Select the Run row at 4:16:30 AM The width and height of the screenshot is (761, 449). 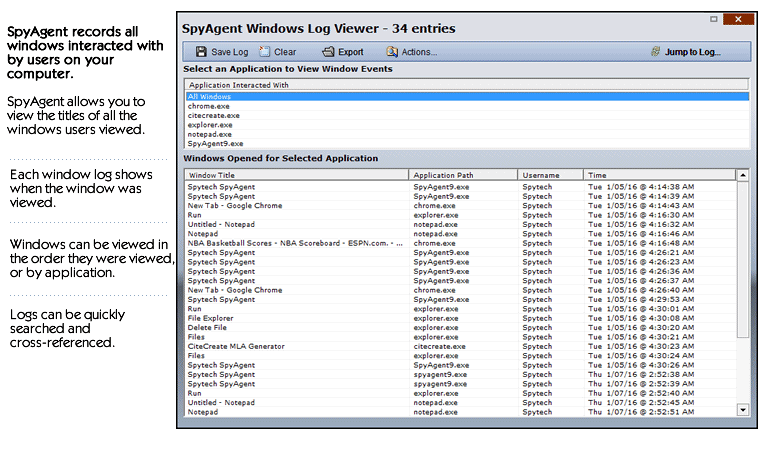(x=460, y=215)
